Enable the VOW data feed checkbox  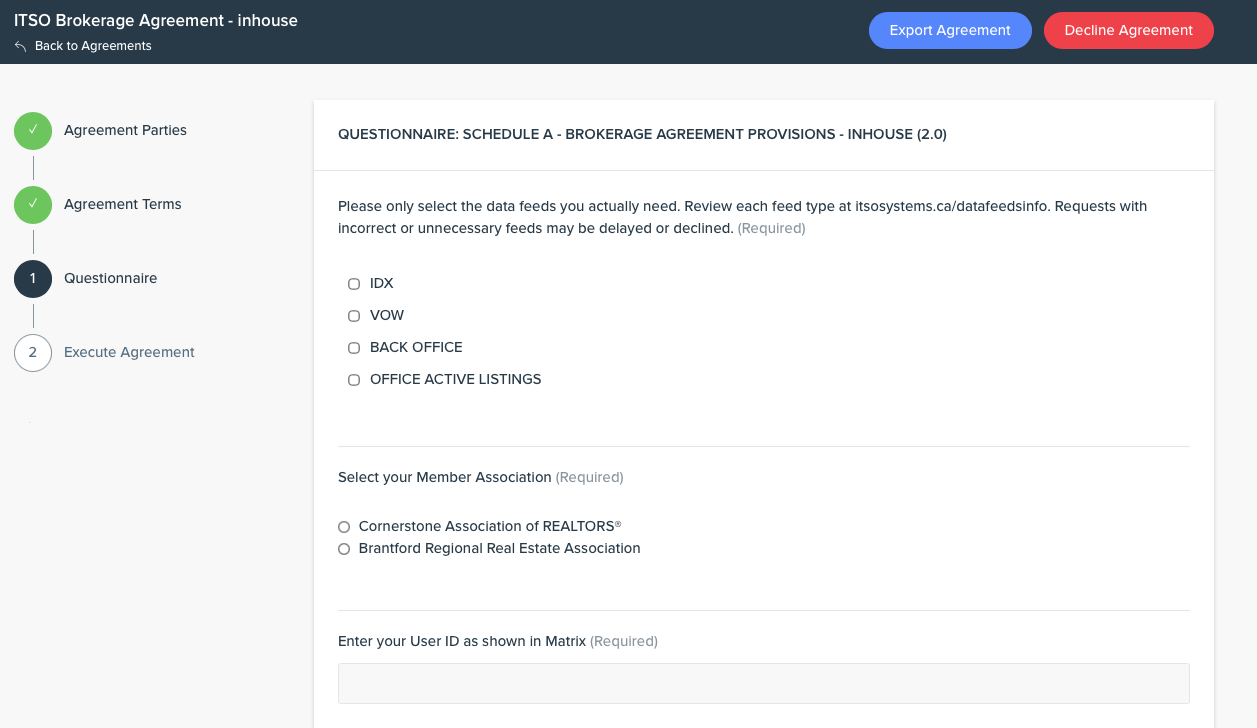354,316
